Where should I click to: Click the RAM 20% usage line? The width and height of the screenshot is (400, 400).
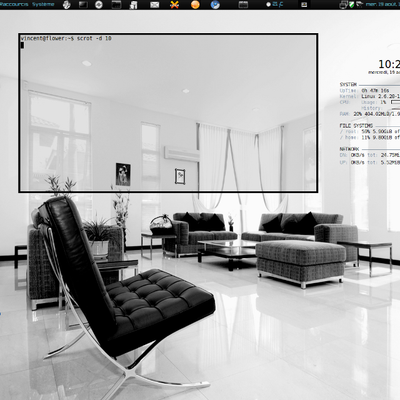pyautogui.click(x=370, y=114)
